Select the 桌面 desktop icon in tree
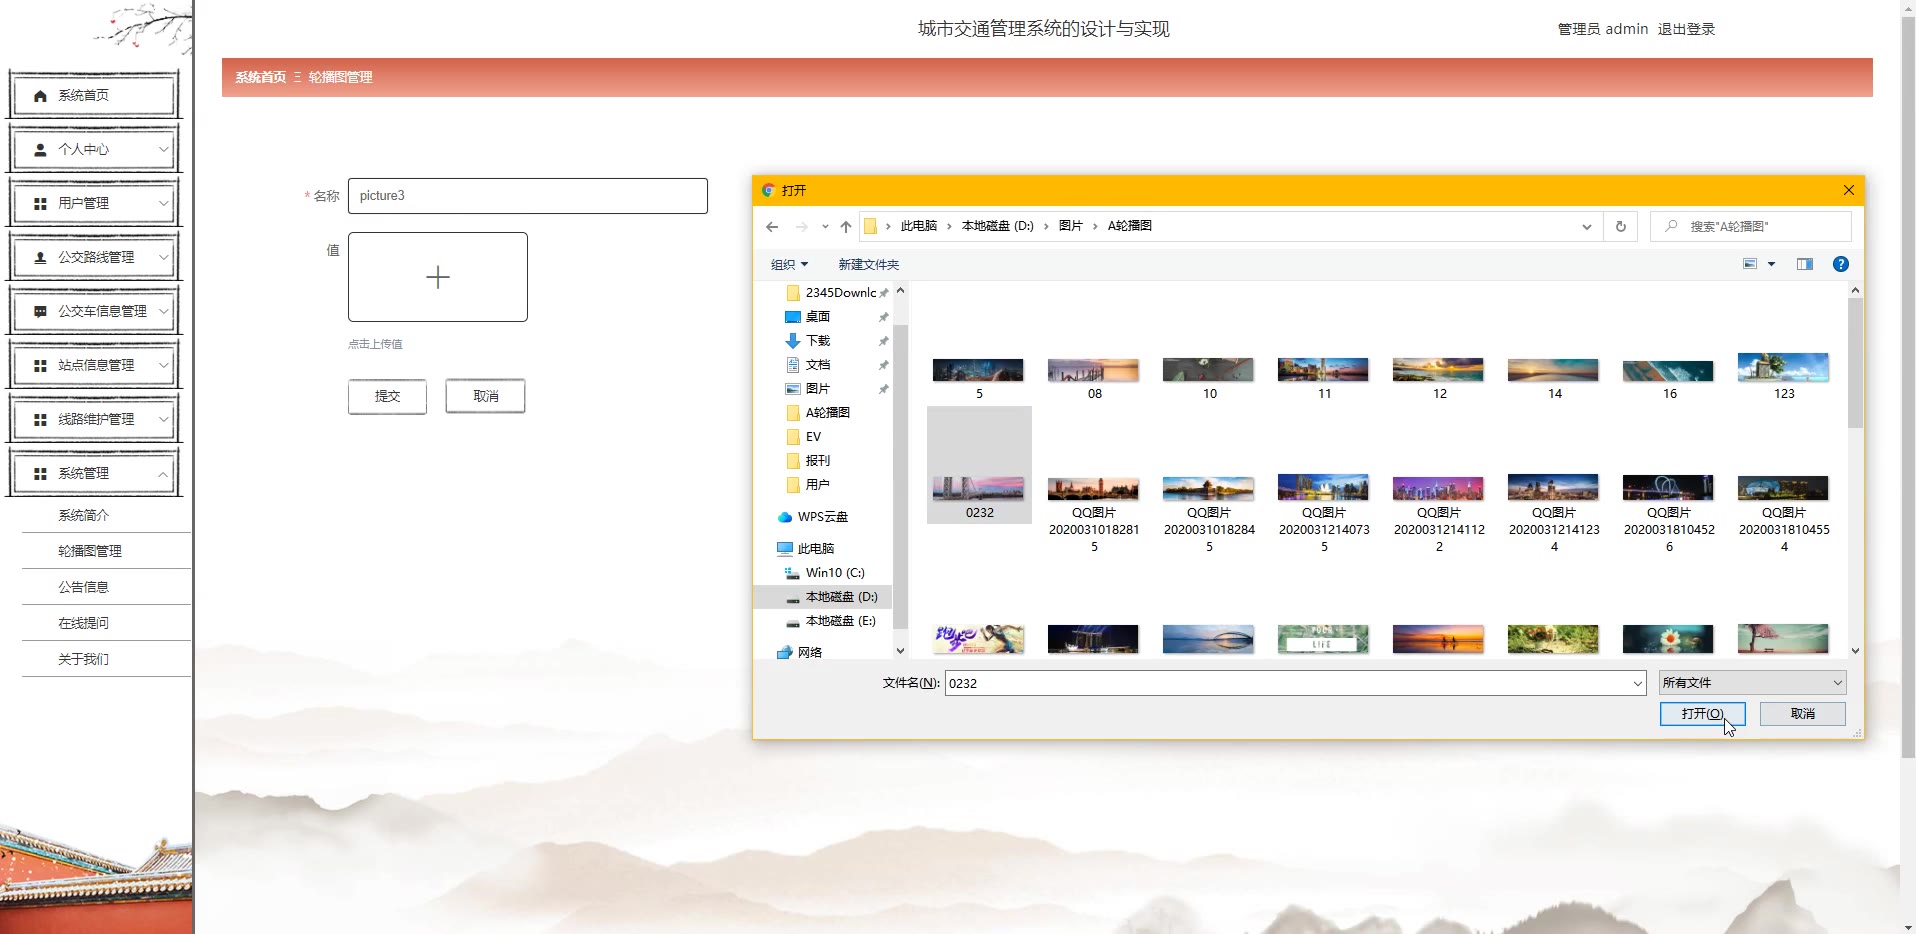 click(x=793, y=317)
